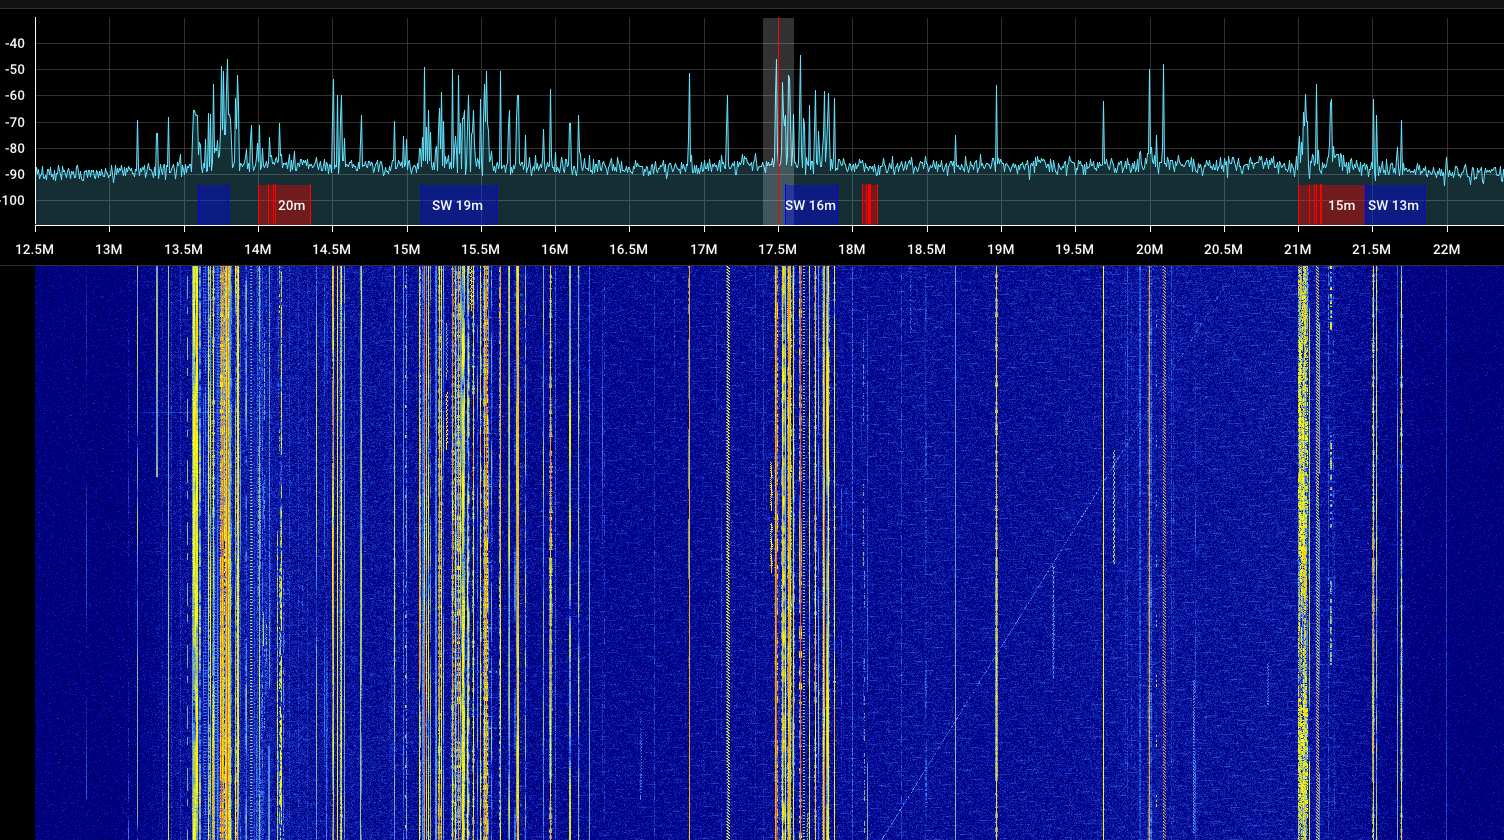This screenshot has height=840, width=1504.
Task: Tune to the 13M frequency label
Action: coord(108,249)
